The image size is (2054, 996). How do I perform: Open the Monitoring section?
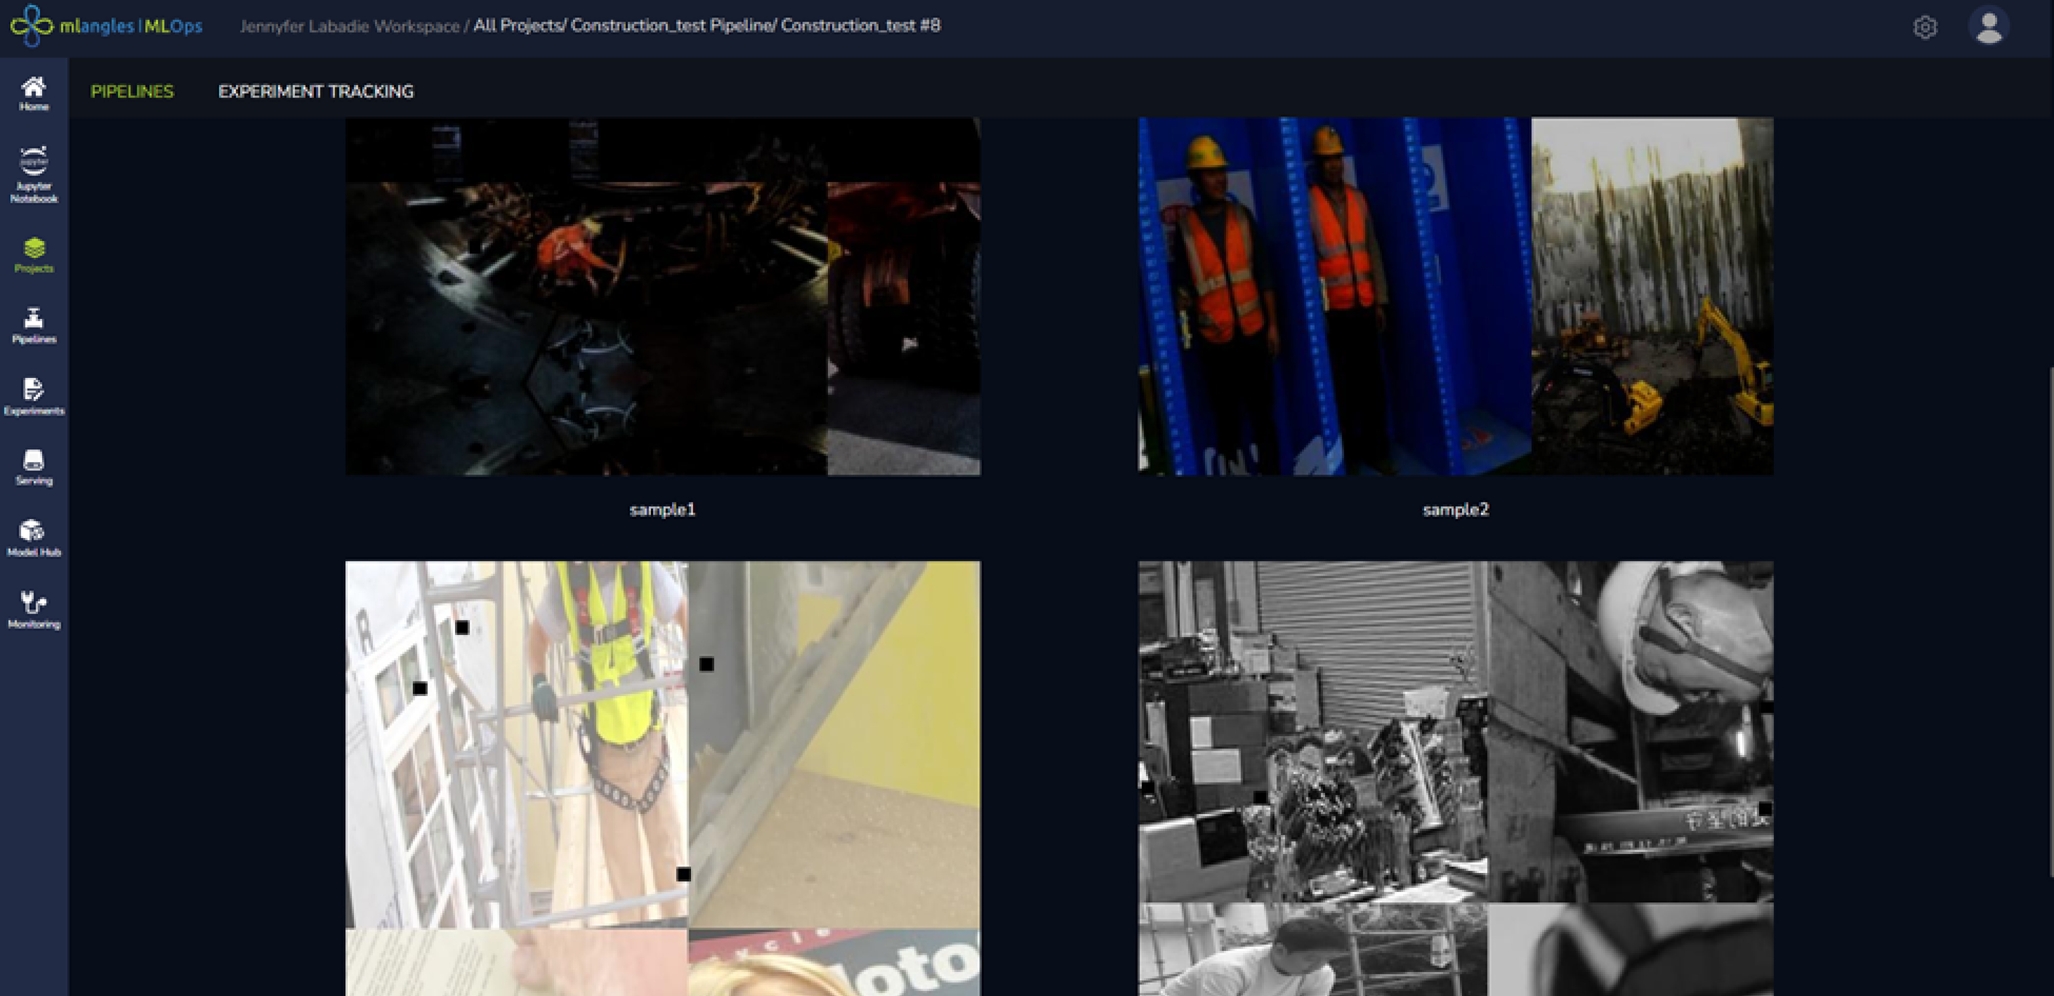point(34,607)
